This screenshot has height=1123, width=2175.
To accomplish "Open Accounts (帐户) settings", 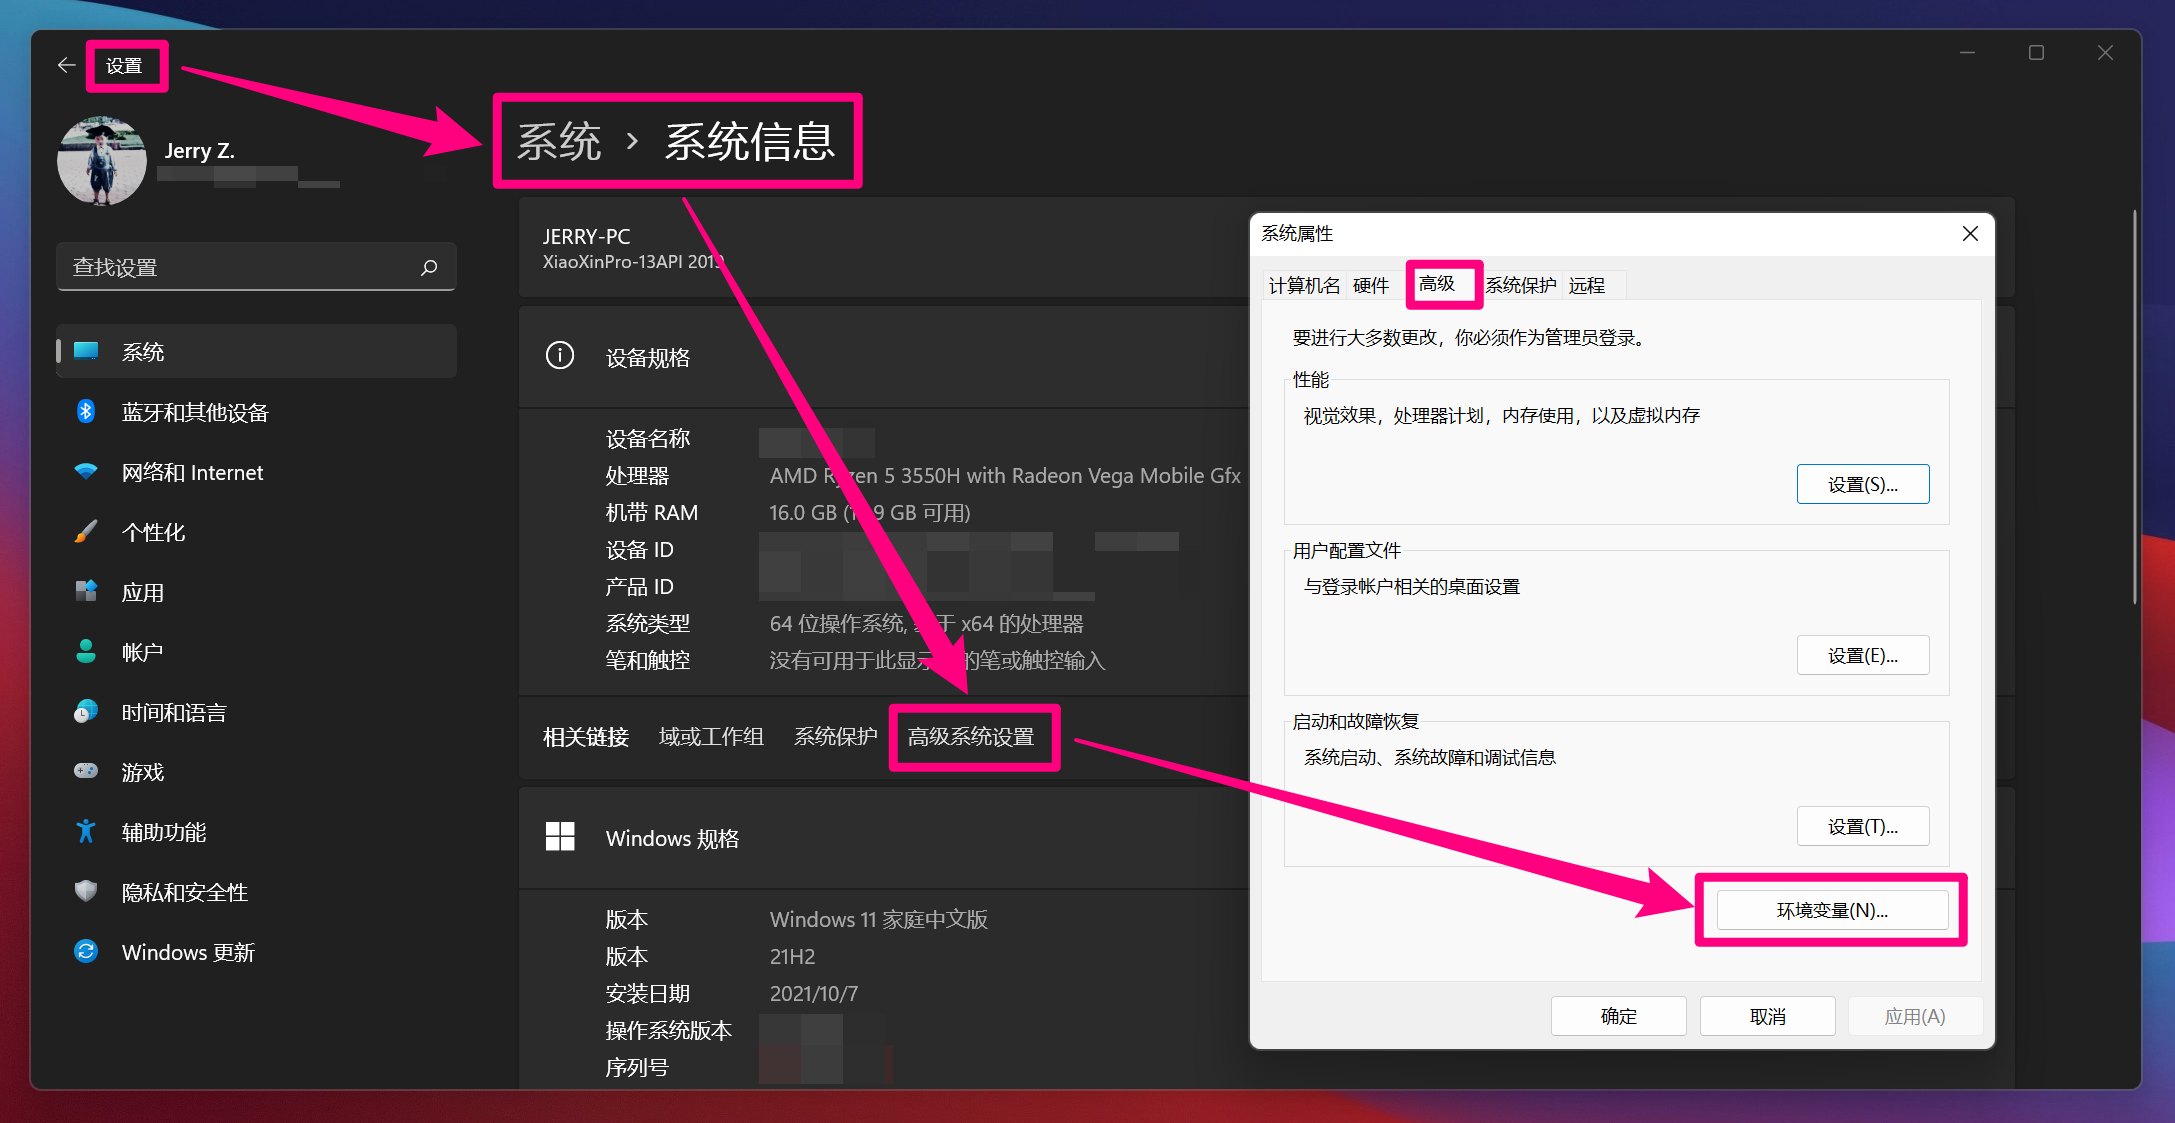I will [x=142, y=652].
